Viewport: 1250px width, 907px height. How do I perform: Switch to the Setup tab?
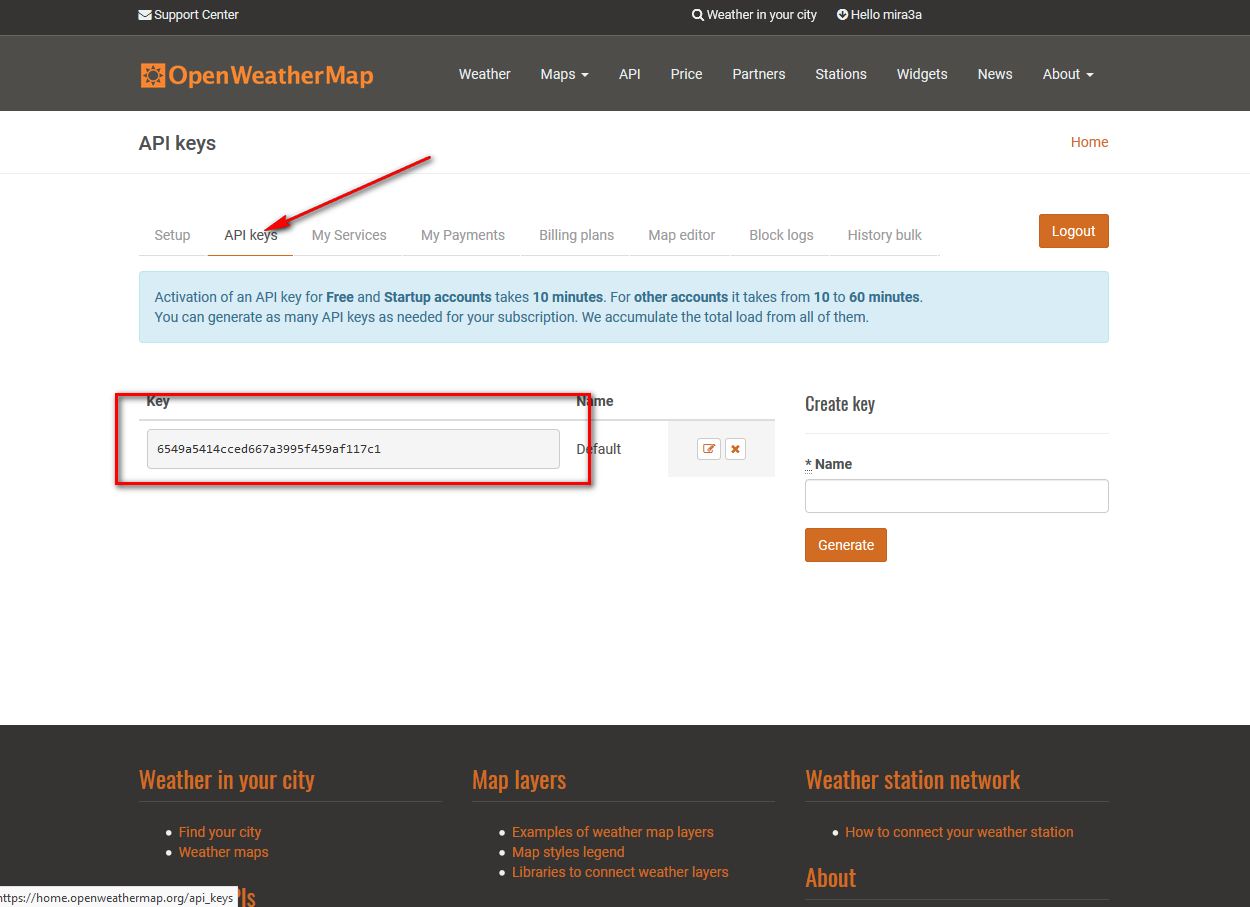tap(172, 235)
